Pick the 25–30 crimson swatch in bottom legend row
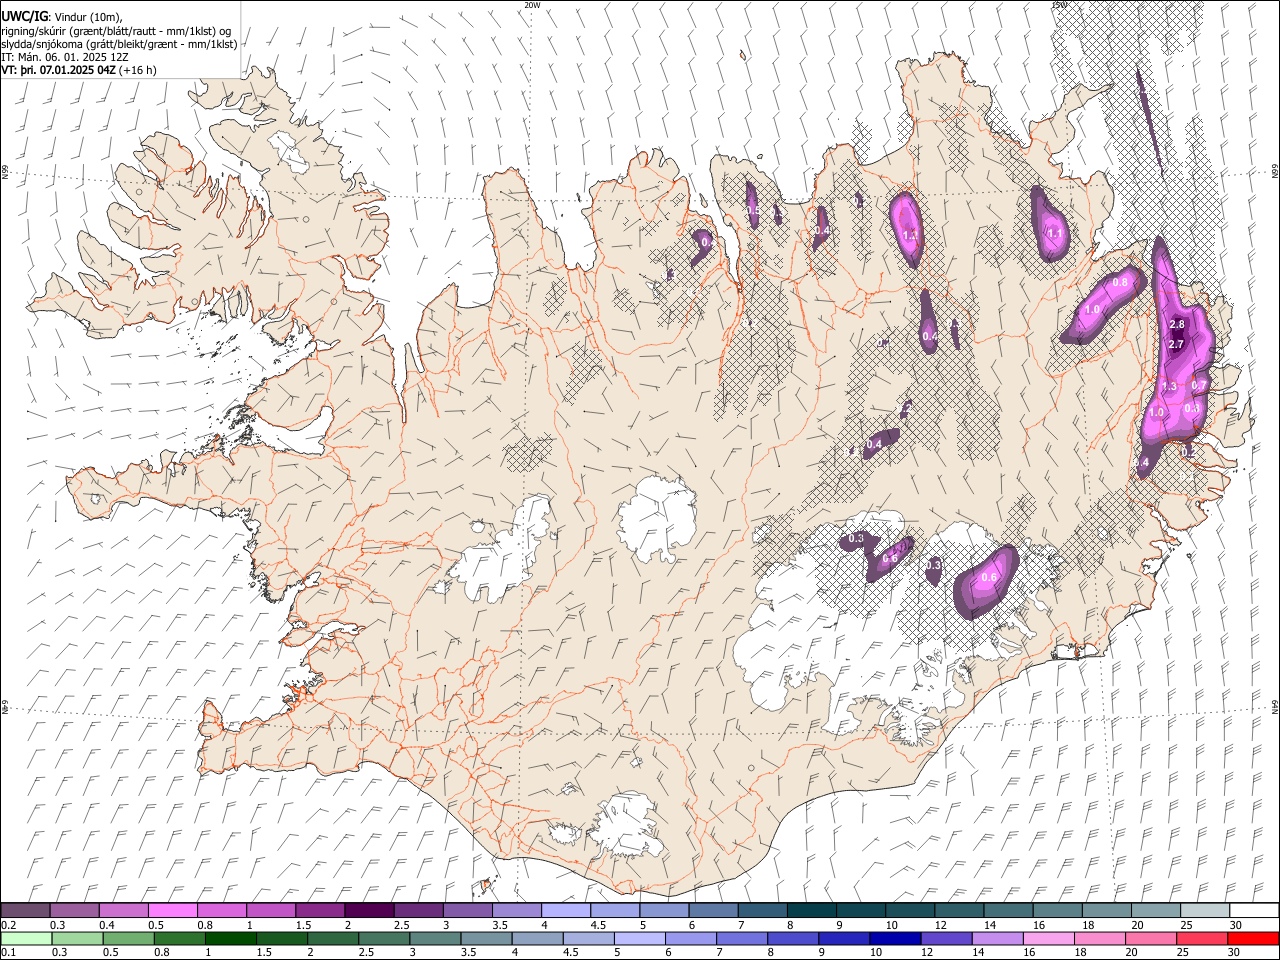 tap(1202, 938)
